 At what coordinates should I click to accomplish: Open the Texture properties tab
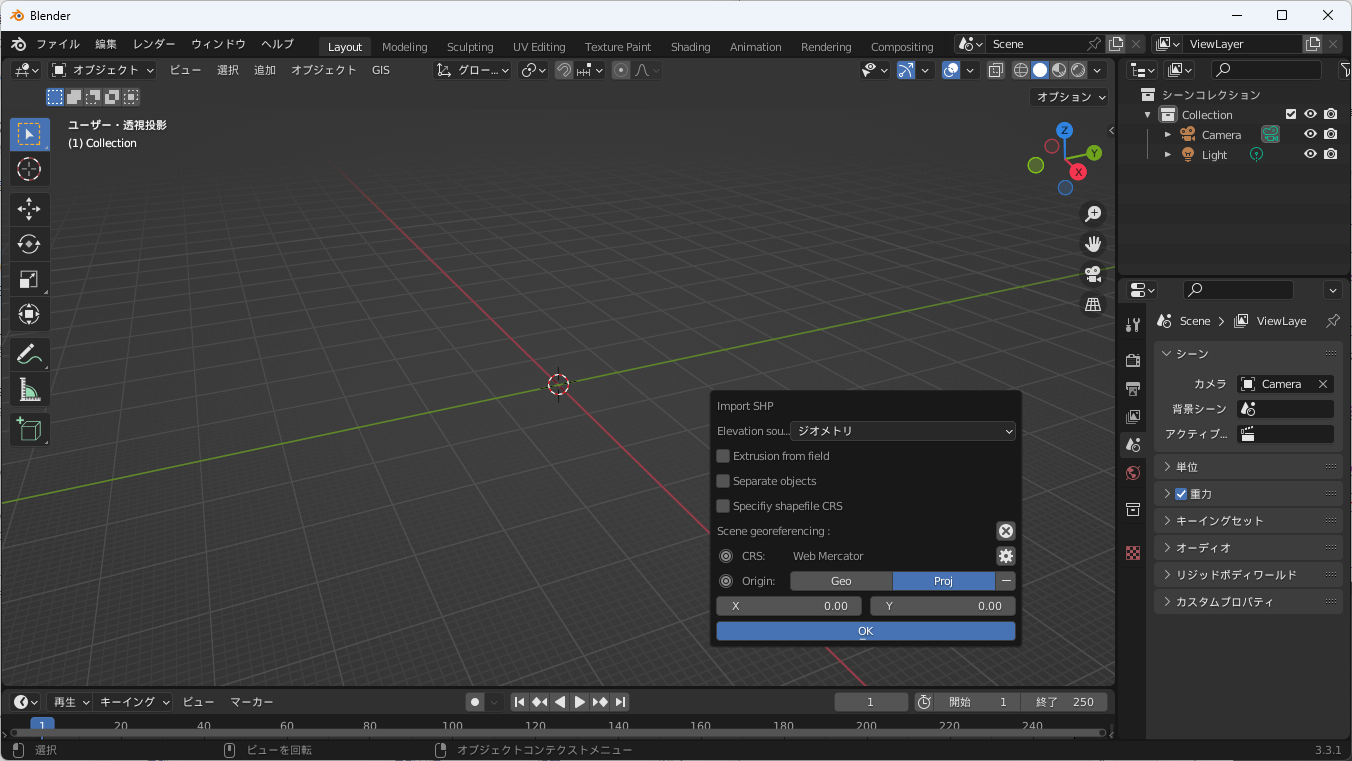click(x=1133, y=553)
